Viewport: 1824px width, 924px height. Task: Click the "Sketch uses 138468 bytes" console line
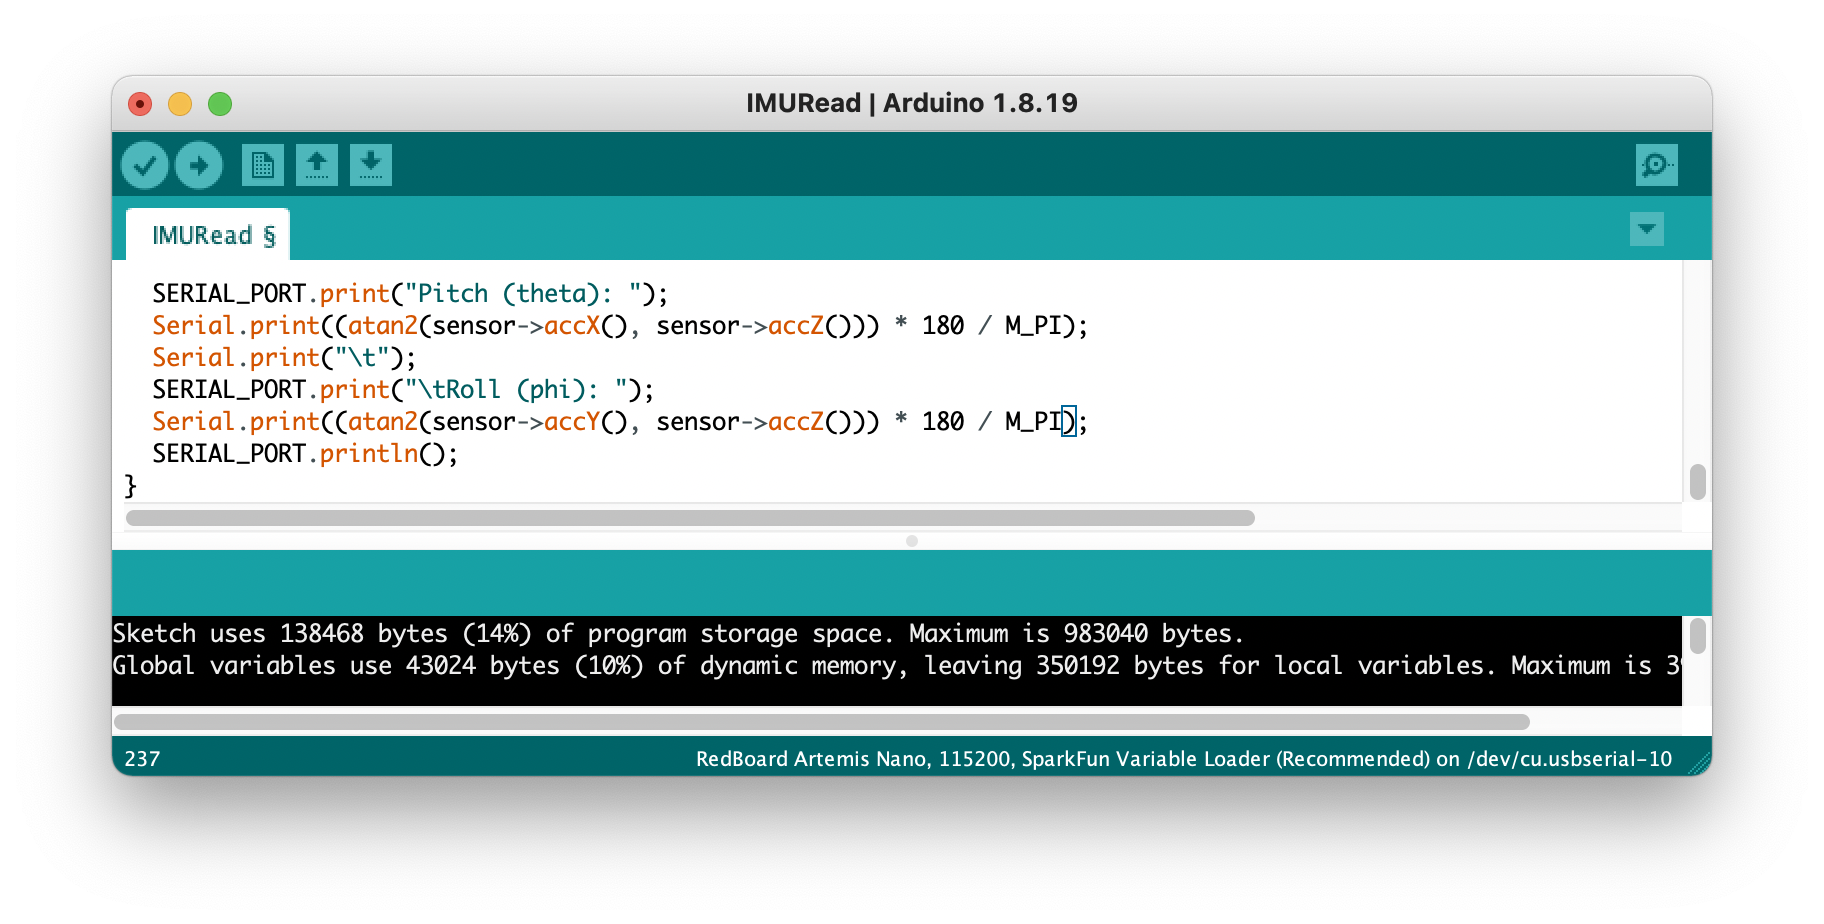678,634
